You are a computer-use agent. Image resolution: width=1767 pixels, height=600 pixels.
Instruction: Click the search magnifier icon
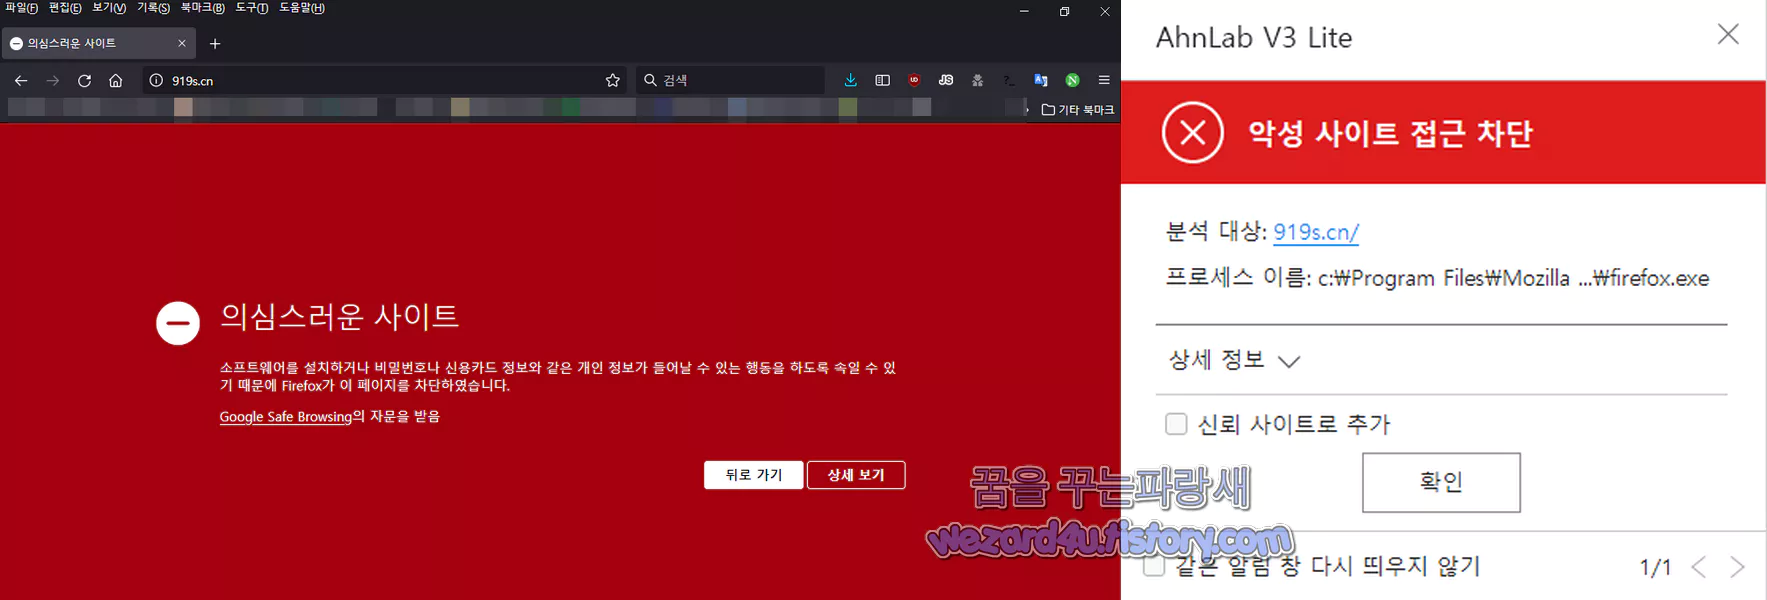pos(650,80)
